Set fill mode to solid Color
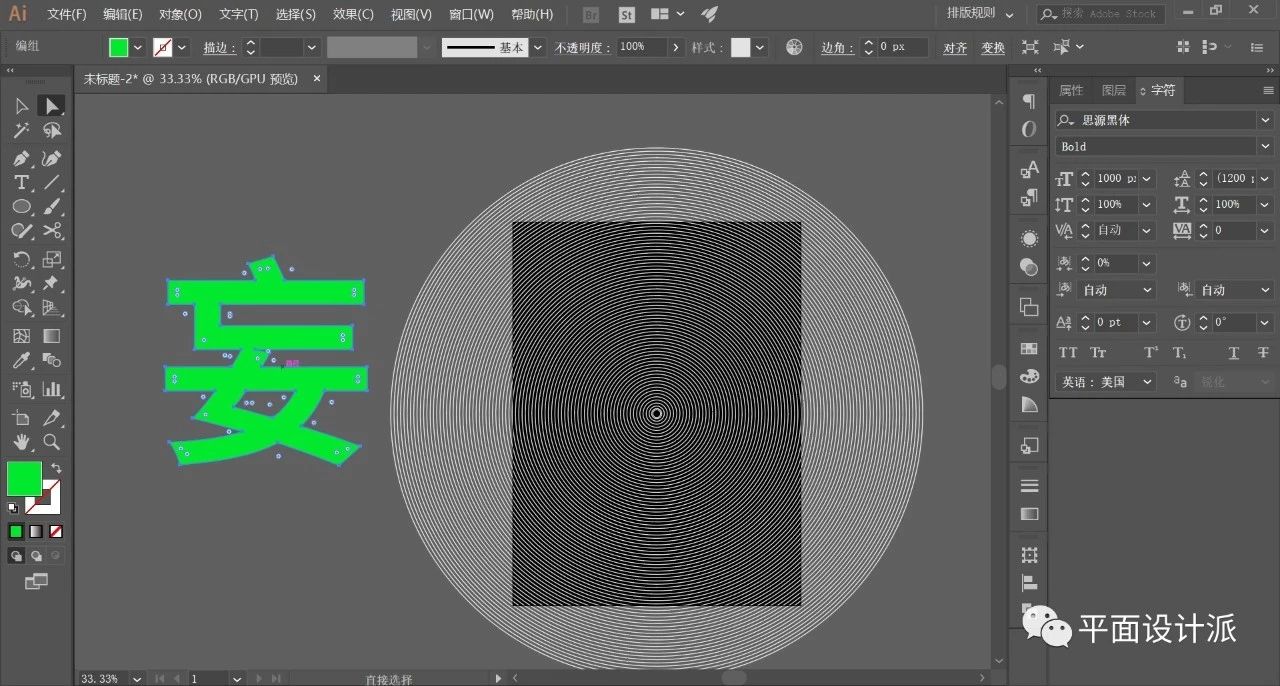This screenshot has height=686, width=1280. [x=16, y=531]
